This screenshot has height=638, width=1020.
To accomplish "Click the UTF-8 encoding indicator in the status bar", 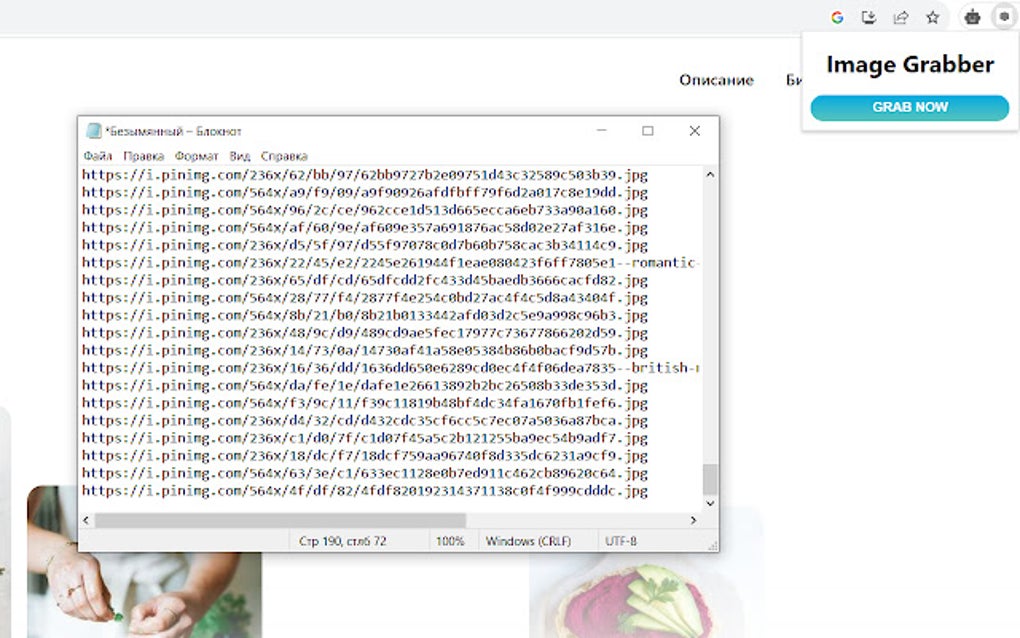I will coord(622,540).
